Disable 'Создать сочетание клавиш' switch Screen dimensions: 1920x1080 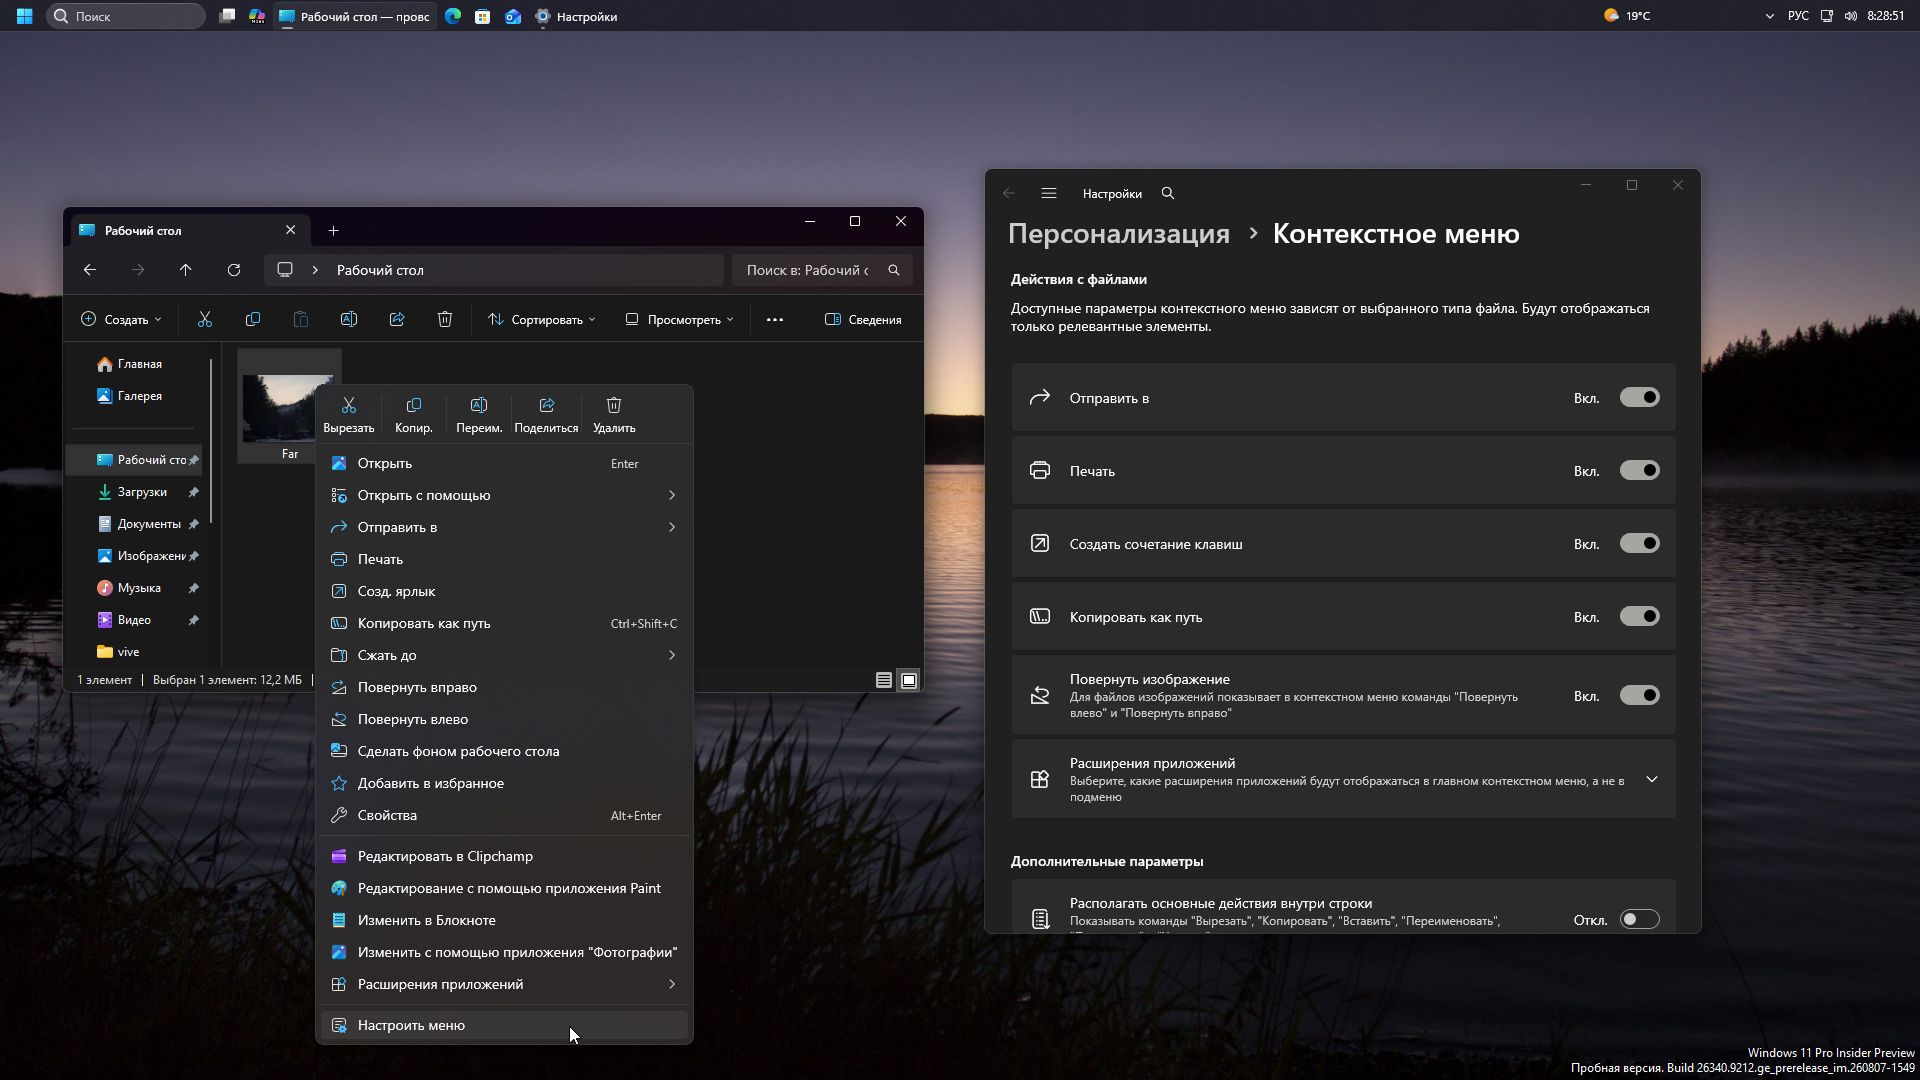click(1640, 544)
